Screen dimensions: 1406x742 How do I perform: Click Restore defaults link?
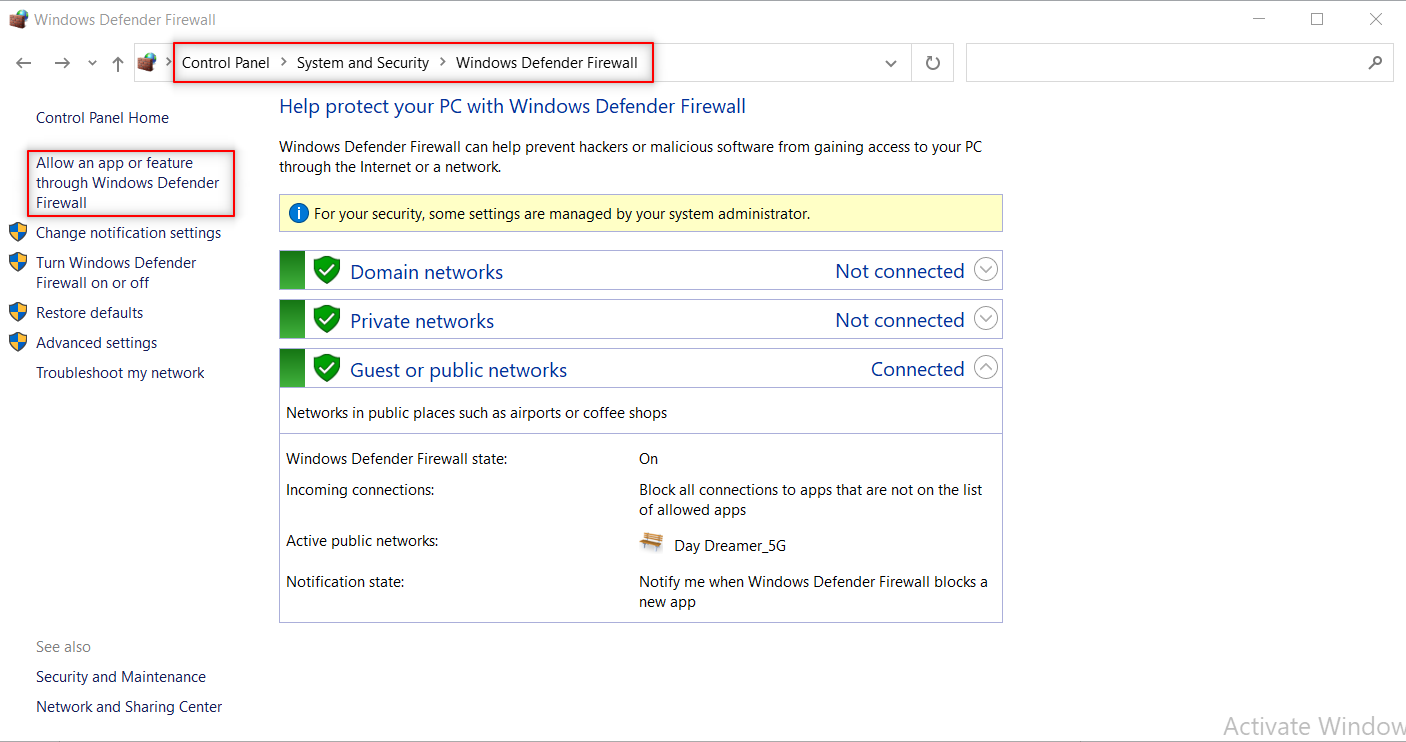tap(90, 312)
